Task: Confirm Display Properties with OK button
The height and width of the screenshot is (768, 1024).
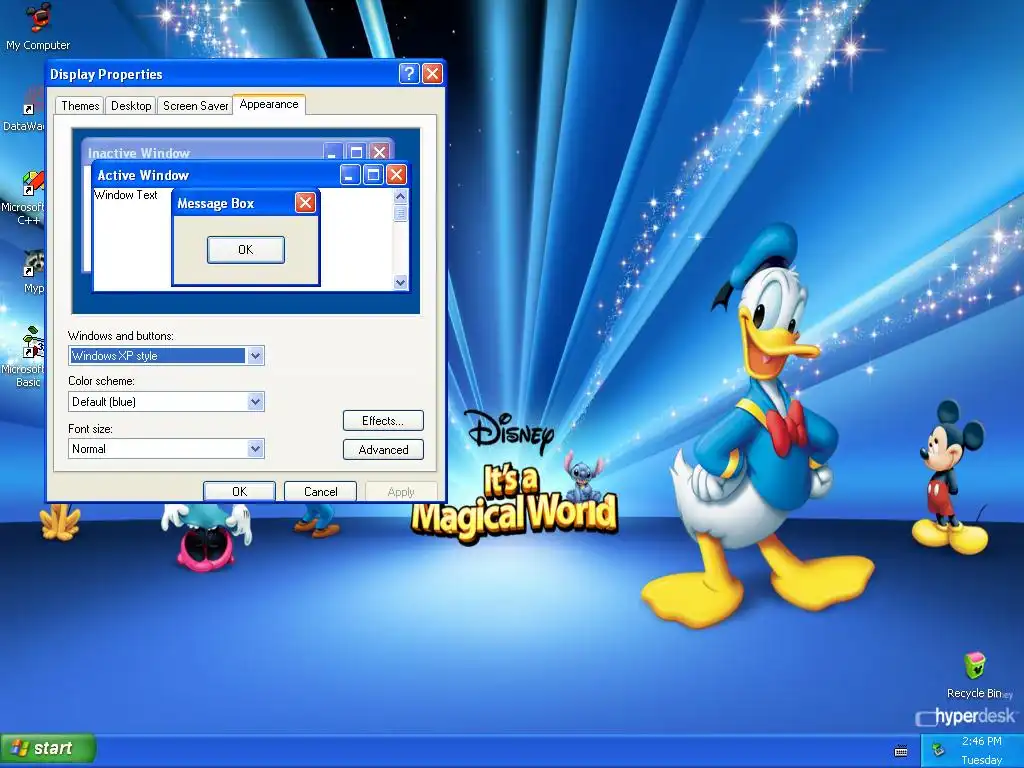Action: click(239, 491)
